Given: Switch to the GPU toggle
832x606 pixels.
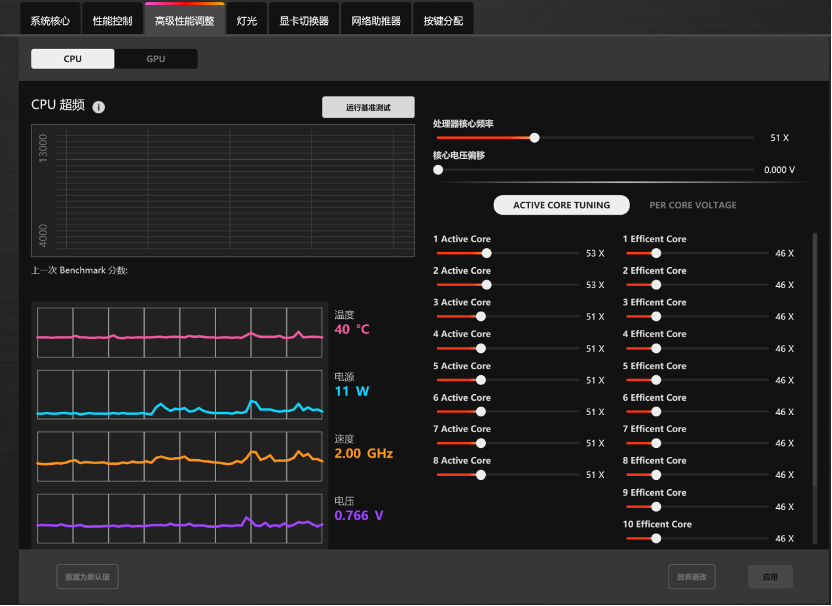Looking at the screenshot, I should [x=155, y=59].
